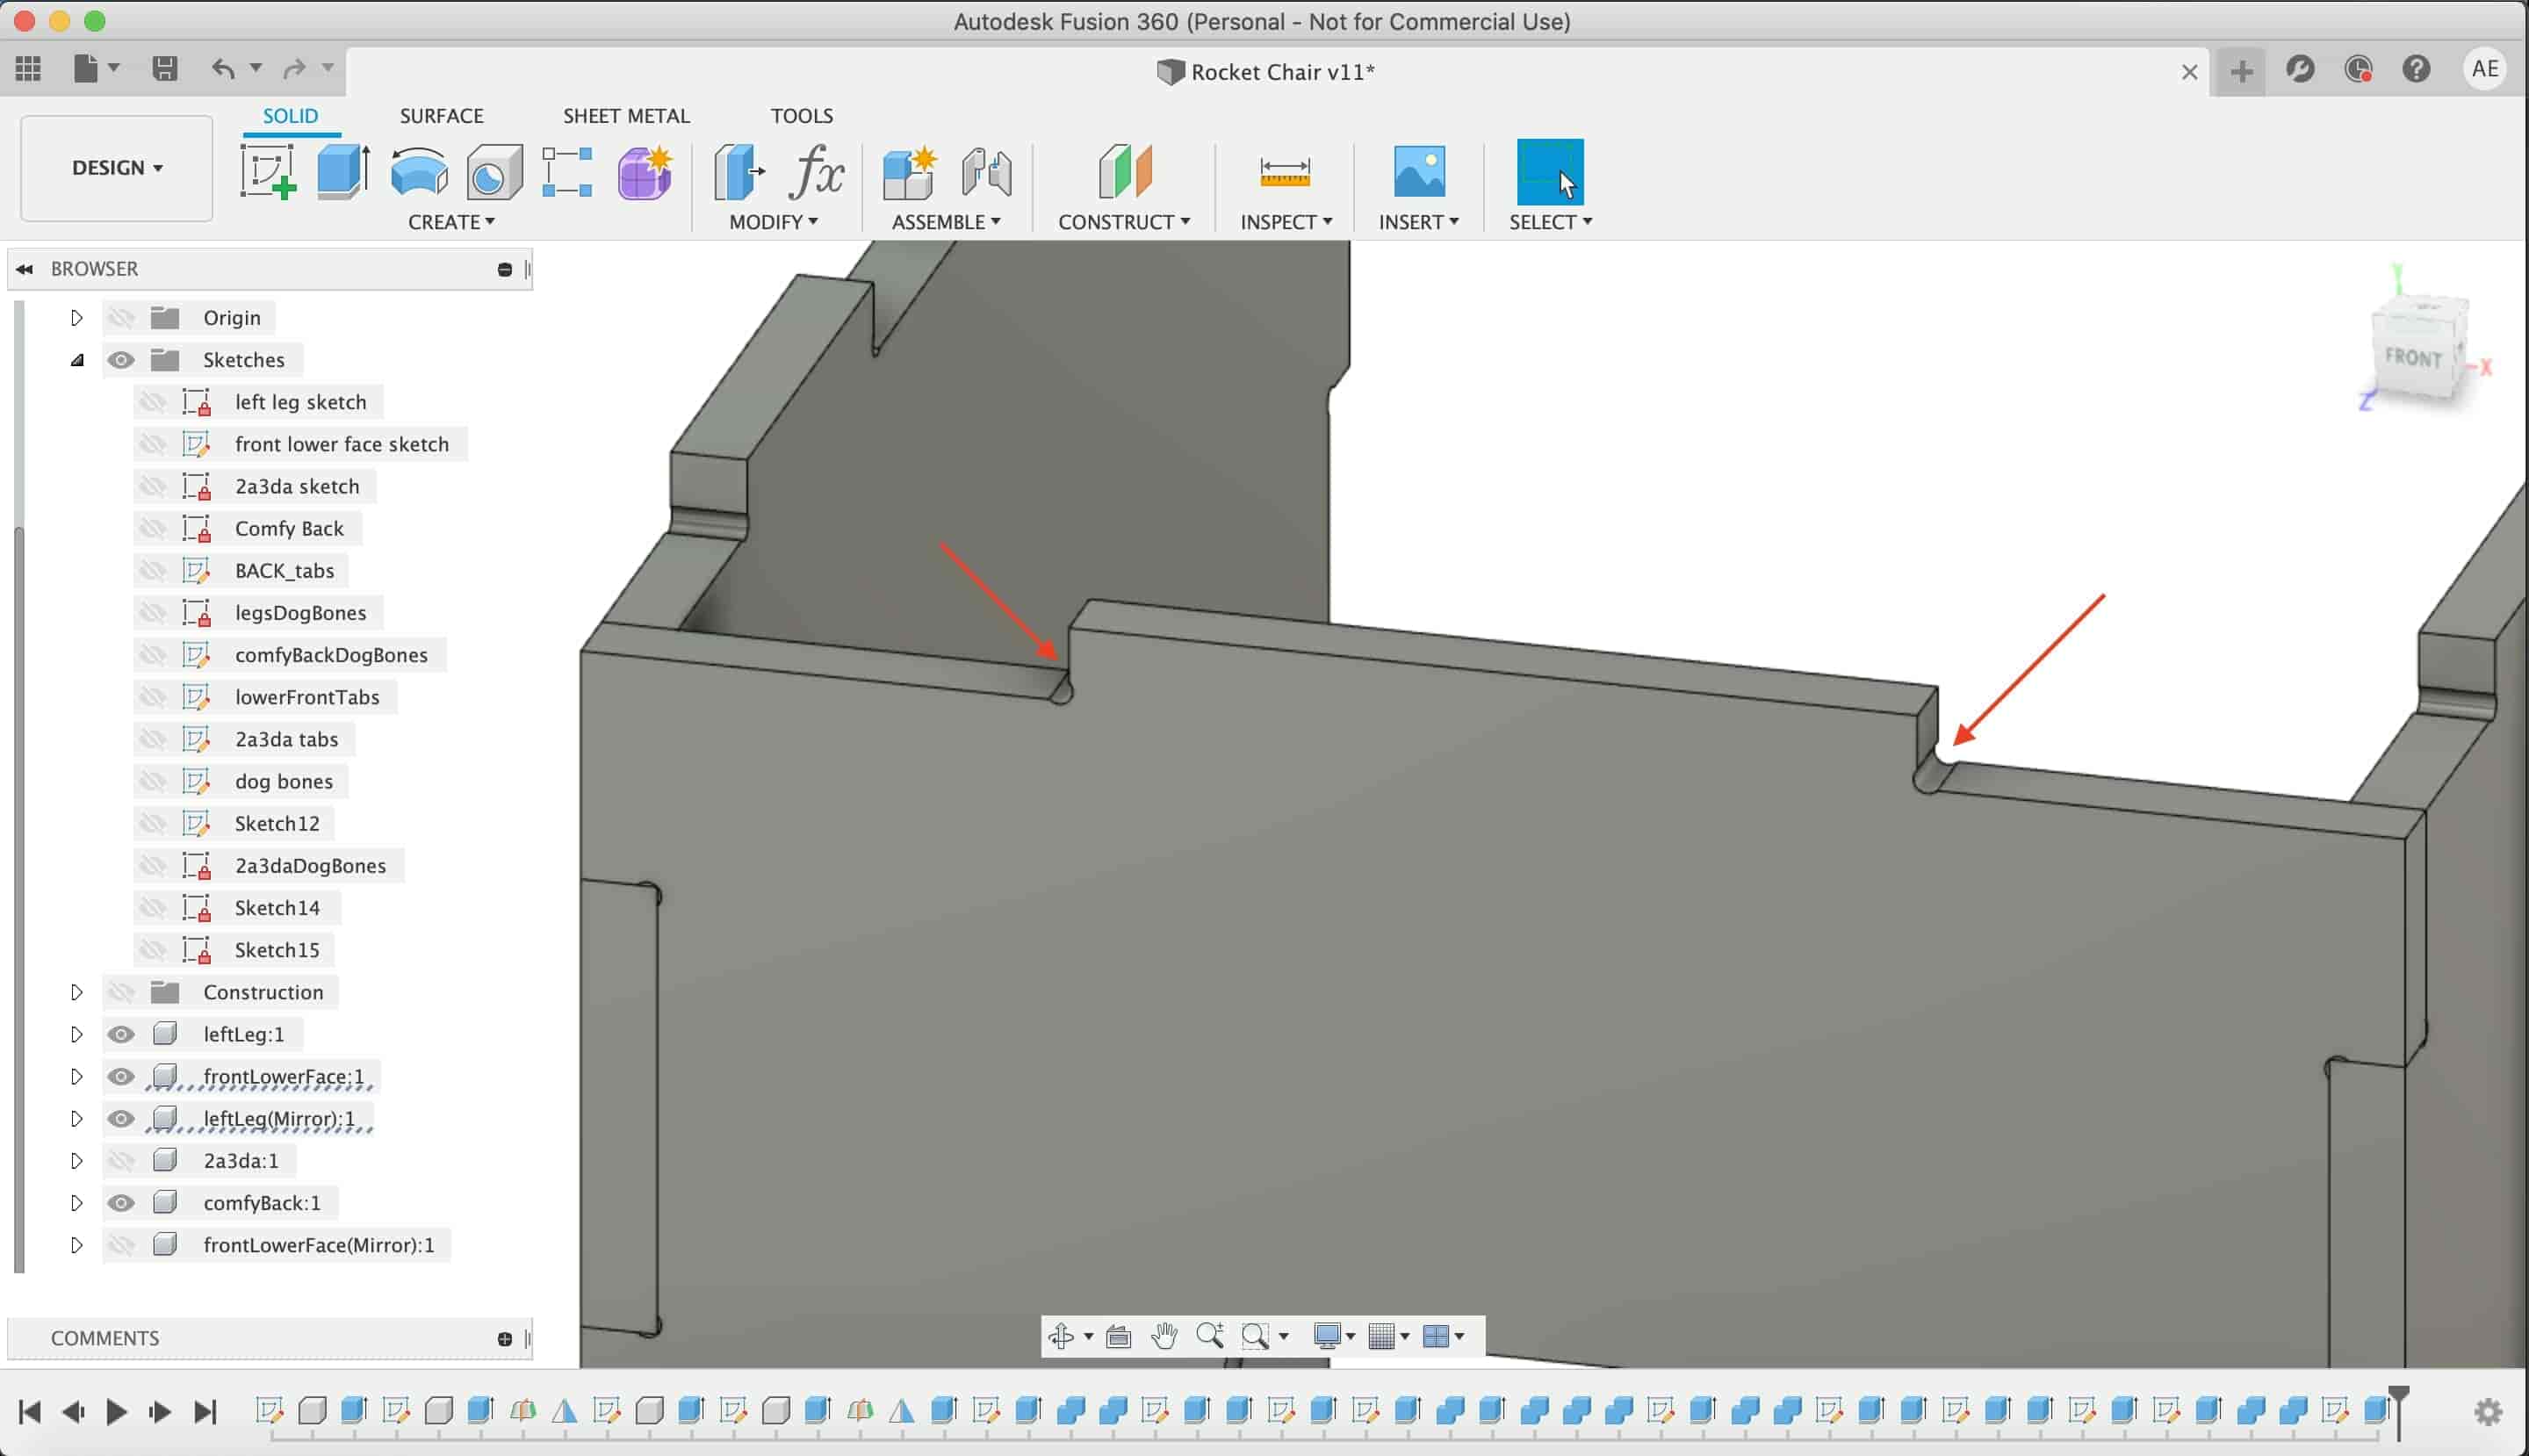Image resolution: width=2529 pixels, height=1456 pixels.
Task: Click the Look At icon
Action: pyautogui.click(x=1118, y=1336)
